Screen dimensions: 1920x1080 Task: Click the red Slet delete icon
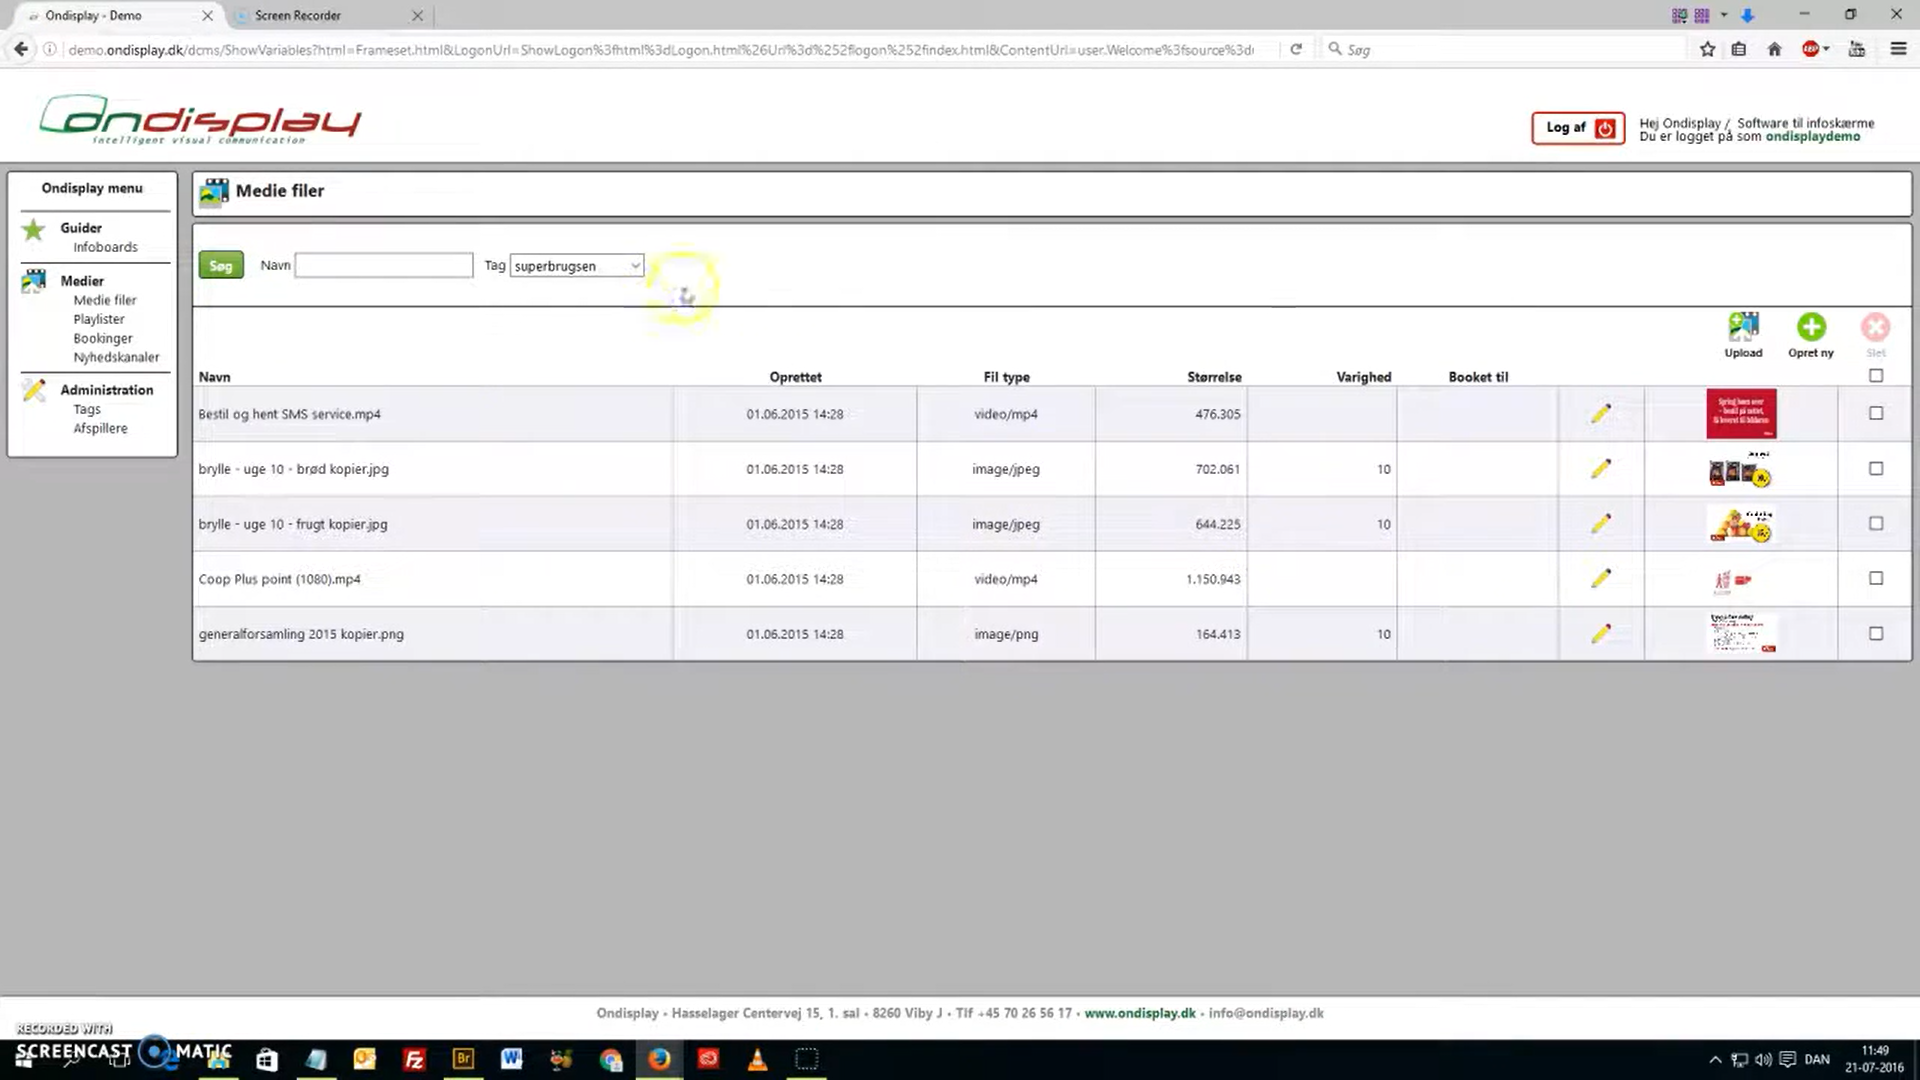click(x=1875, y=327)
